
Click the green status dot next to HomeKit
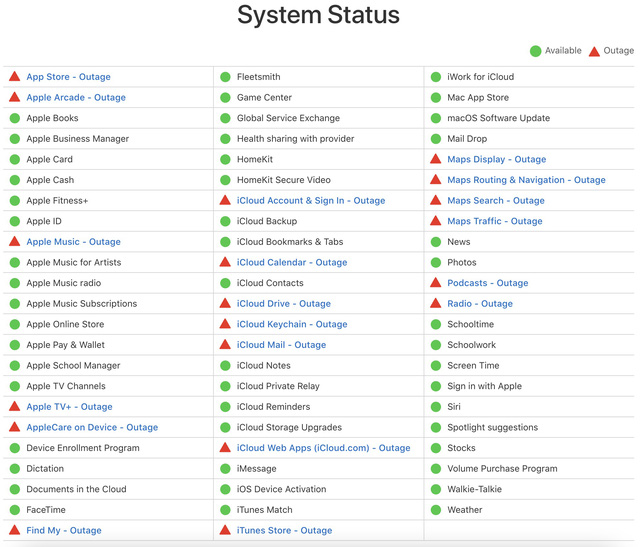225,159
